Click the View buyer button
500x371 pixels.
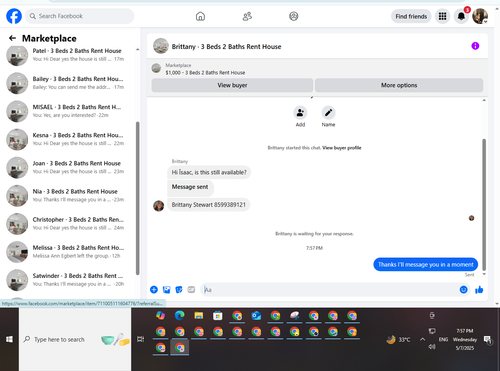[232, 85]
